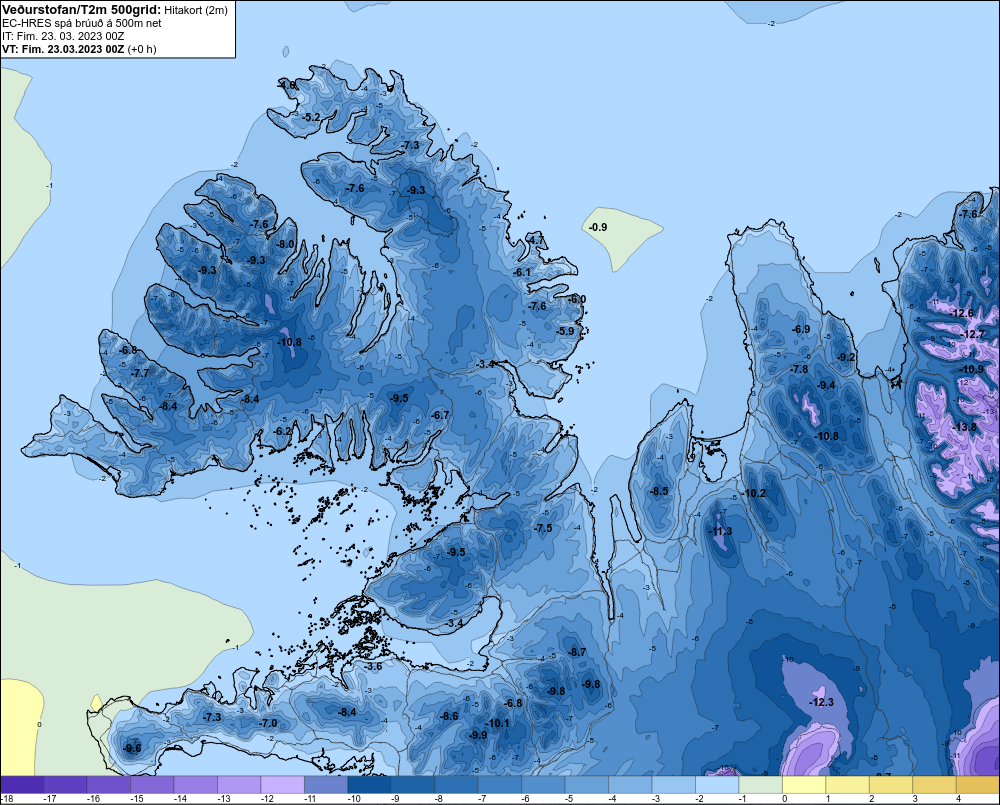The width and height of the screenshot is (1000, 805).
Task: Click the -7.0 temperature label
Action: (268, 723)
